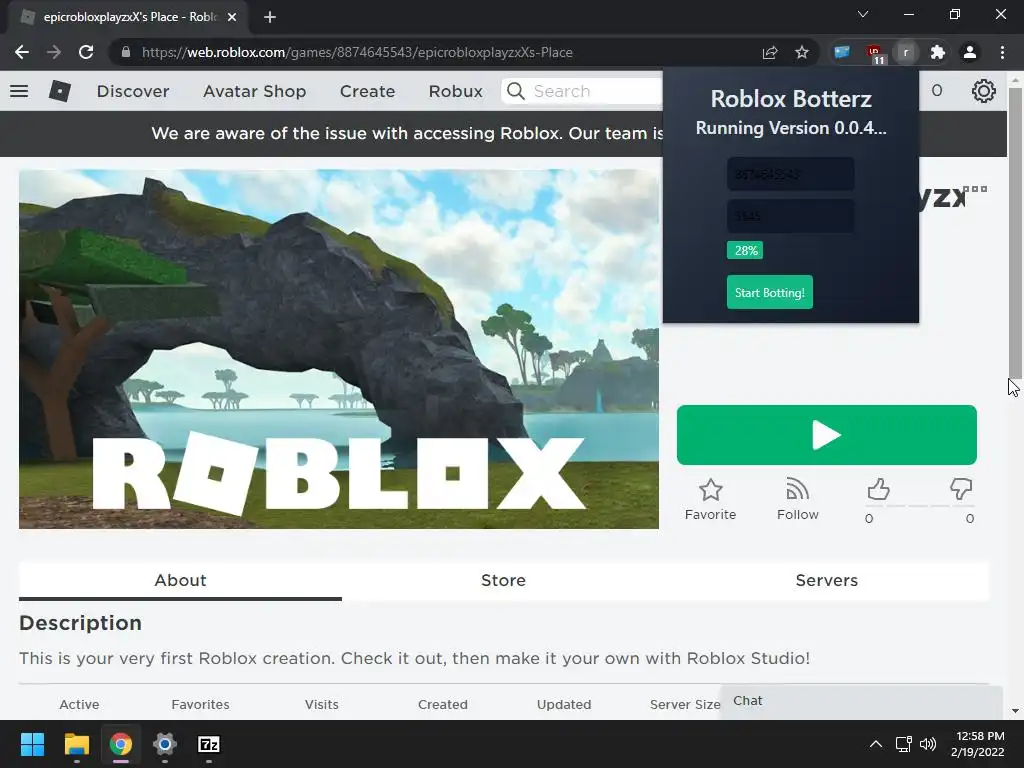Open the Roblox Botterz extension icon
This screenshot has height=768, width=1024.
click(x=905, y=52)
